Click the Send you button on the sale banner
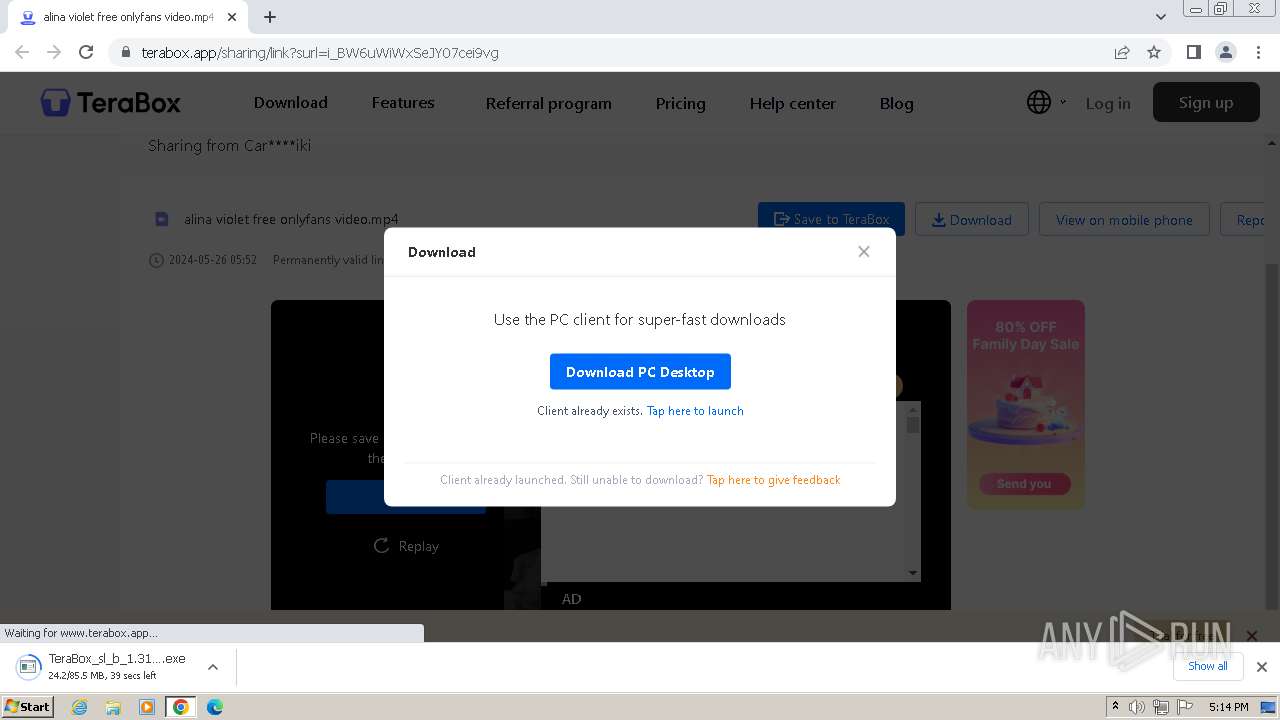 coord(1024,484)
